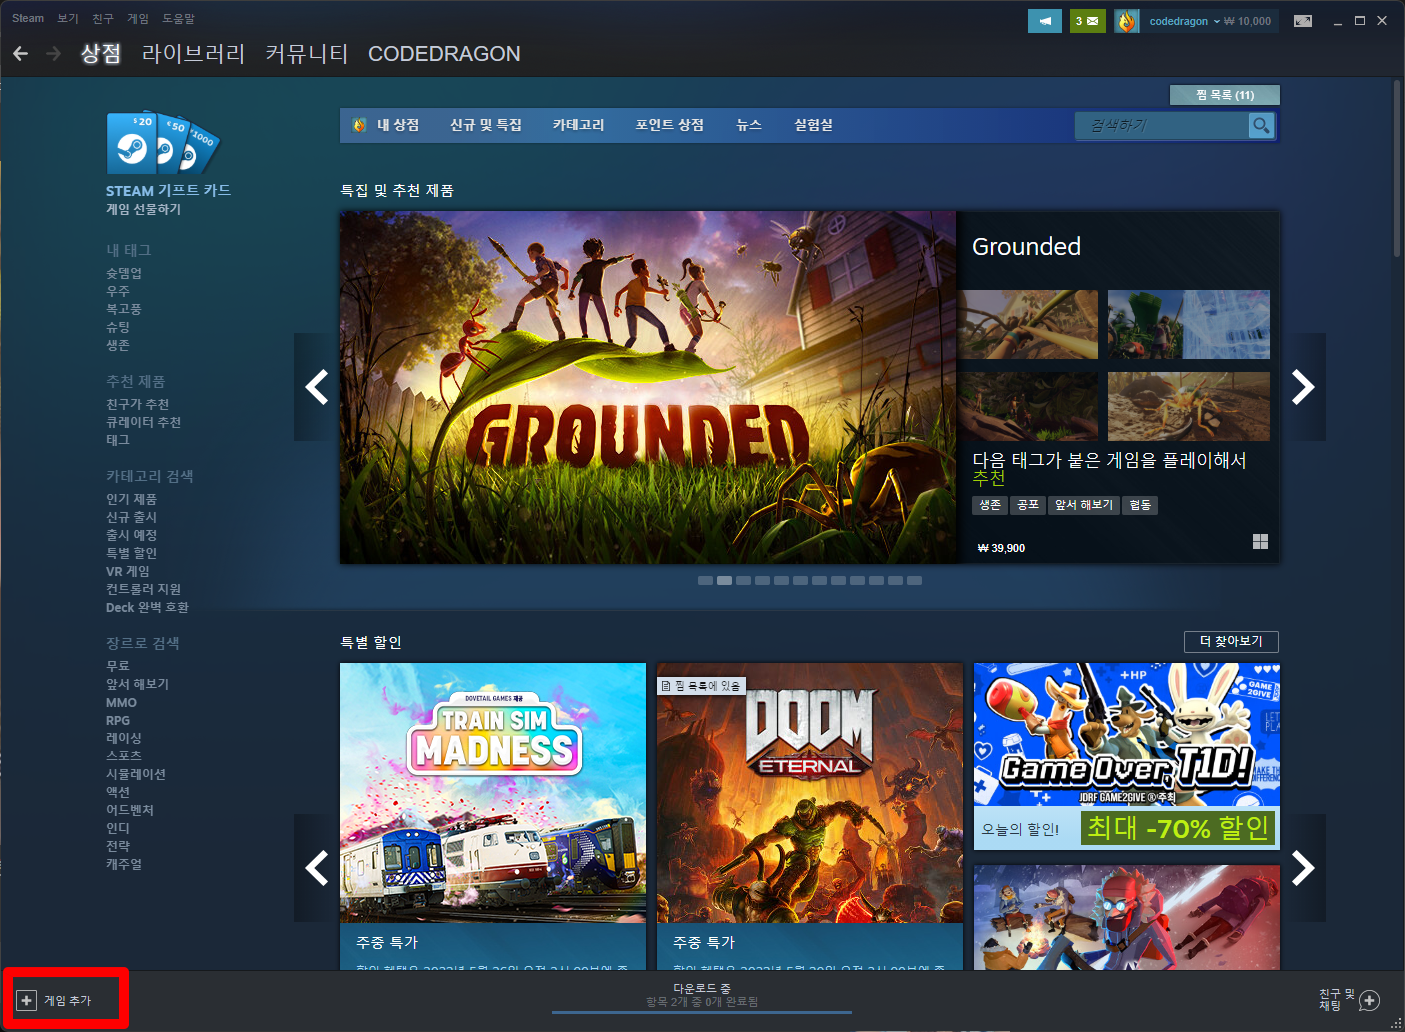Screen dimensions: 1405x1032
Task: Switch to Big Picture mode icon
Action: pos(1303,21)
